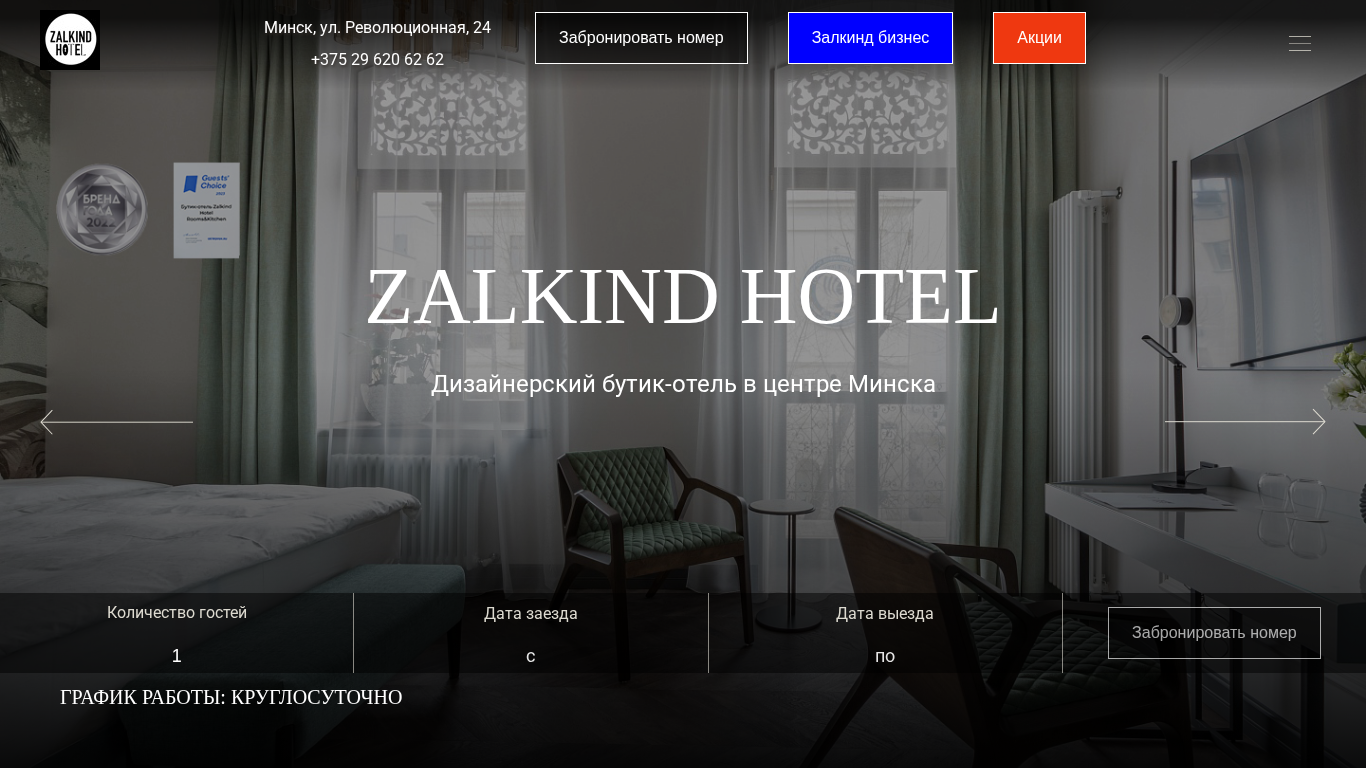Screen dimensions: 1366x768
Task: Open the hamburger menu icon
Action: tap(1299, 43)
